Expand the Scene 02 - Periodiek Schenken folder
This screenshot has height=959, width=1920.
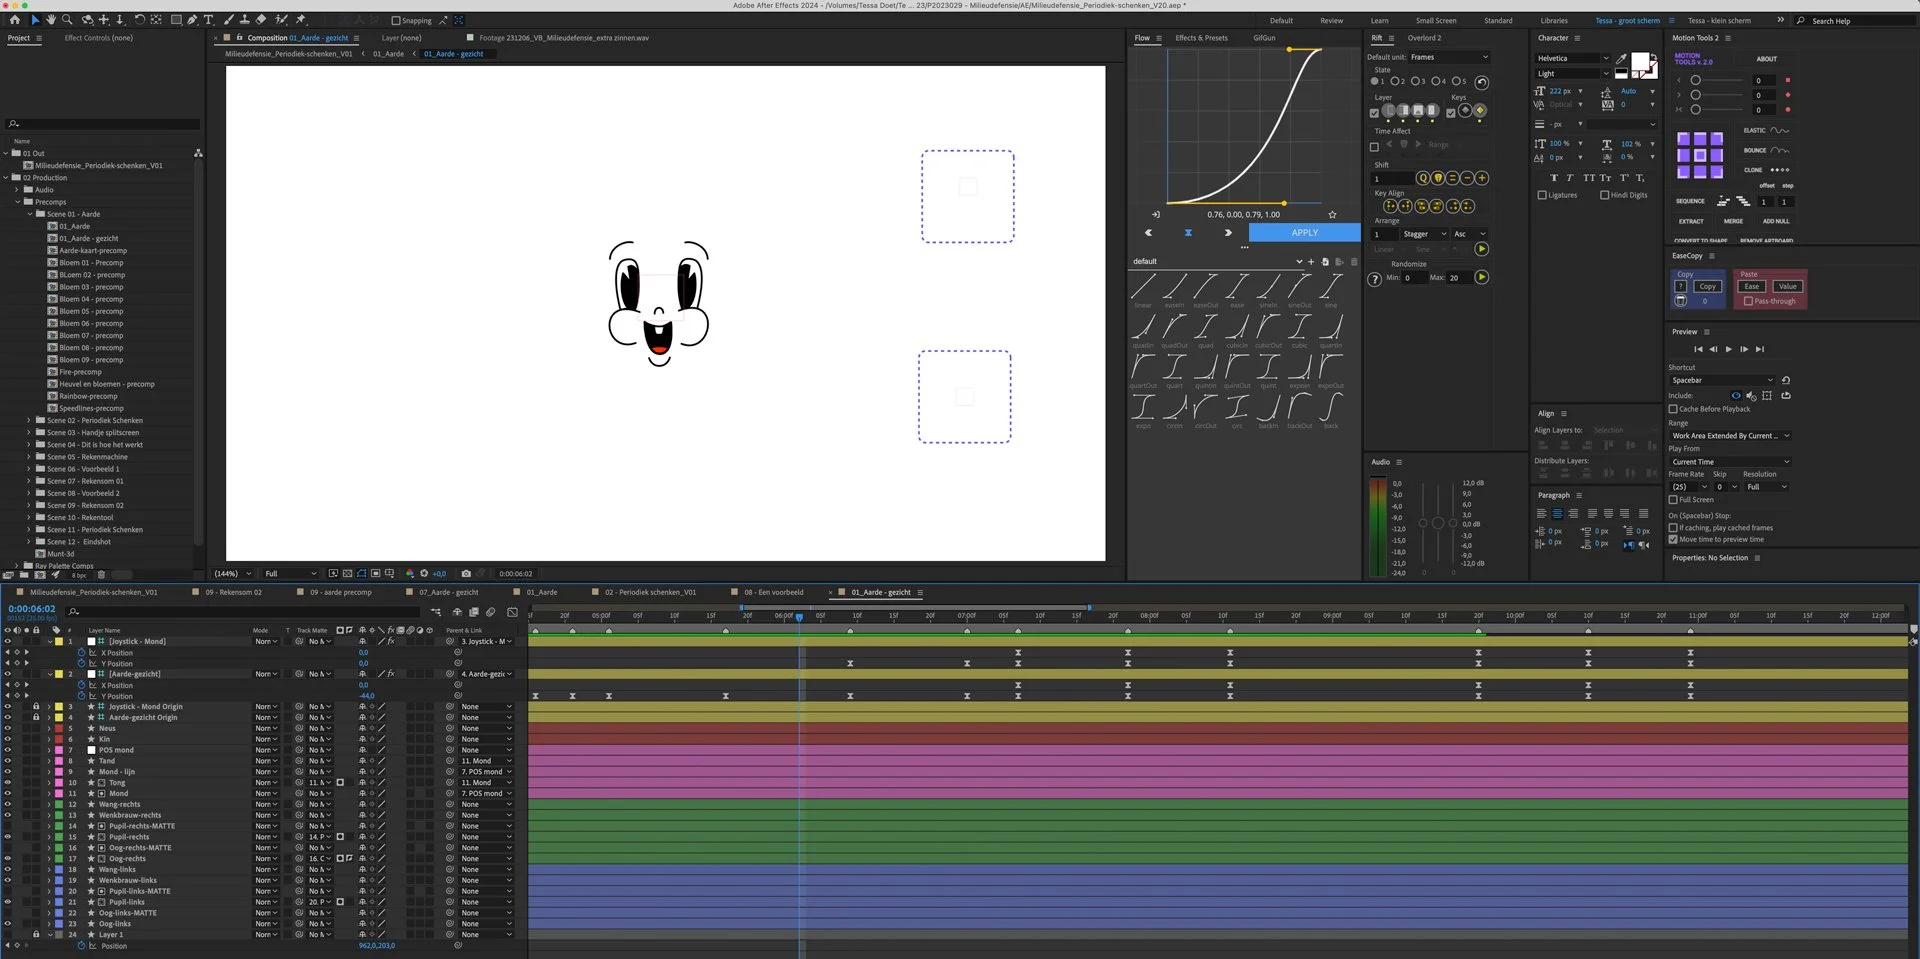[x=29, y=421]
